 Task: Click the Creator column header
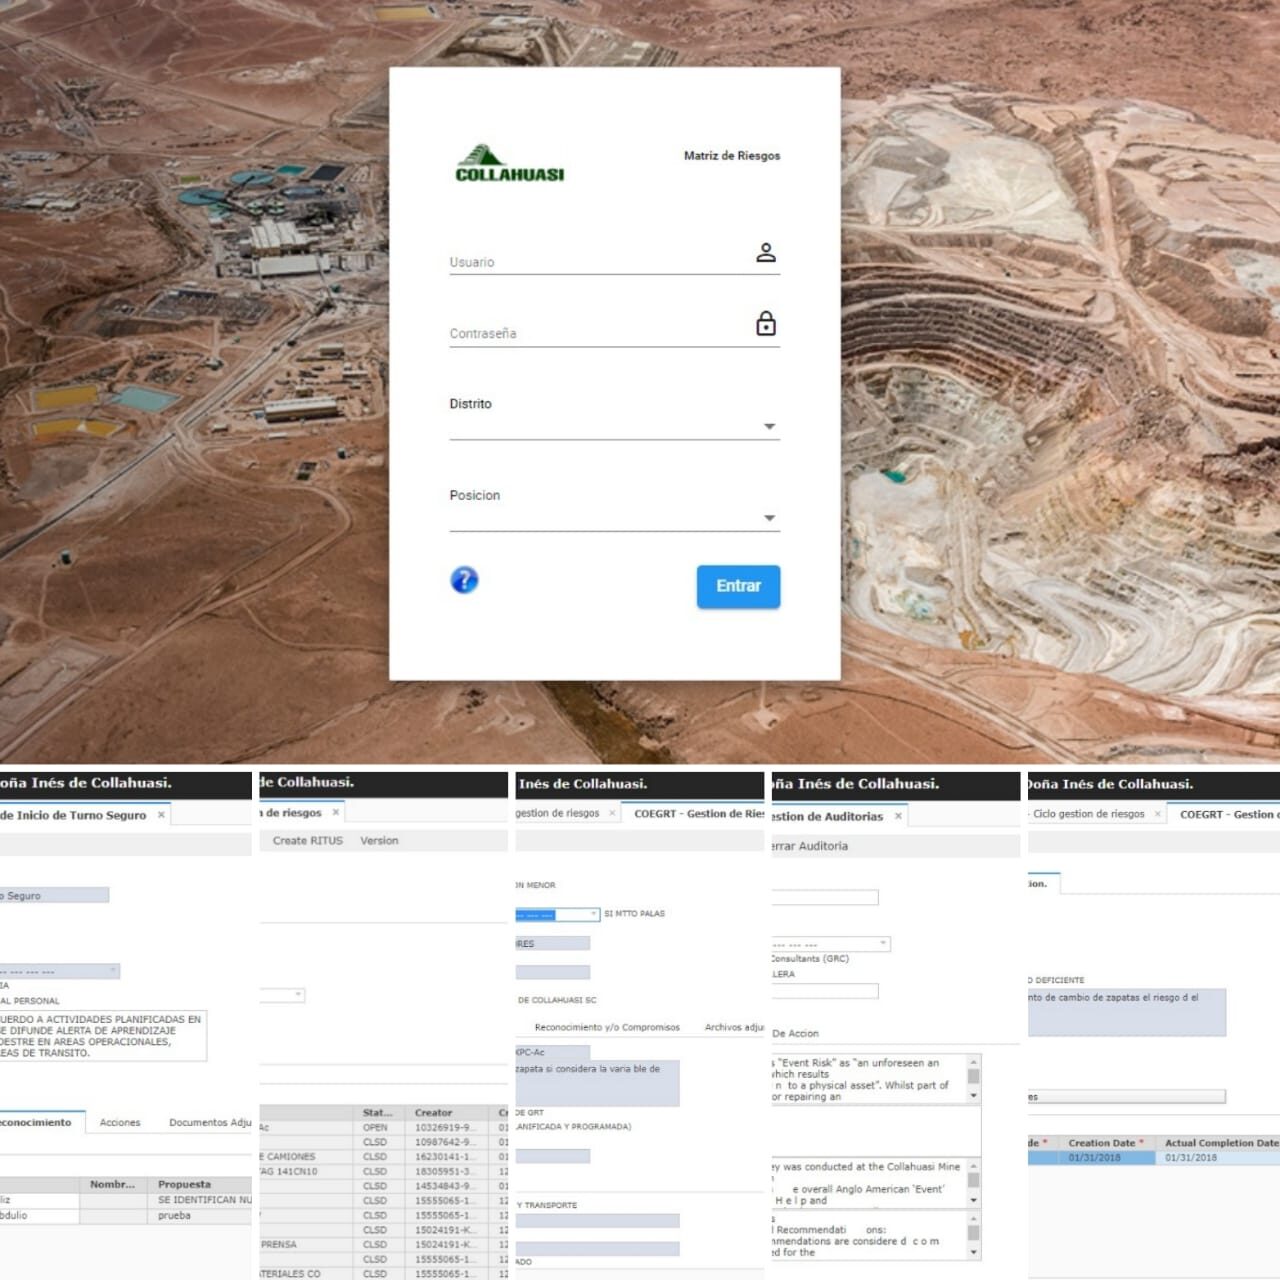pos(434,1112)
